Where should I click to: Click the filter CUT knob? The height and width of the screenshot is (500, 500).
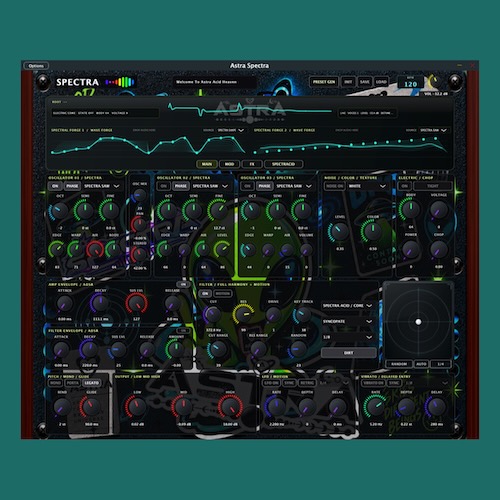pos(213,314)
